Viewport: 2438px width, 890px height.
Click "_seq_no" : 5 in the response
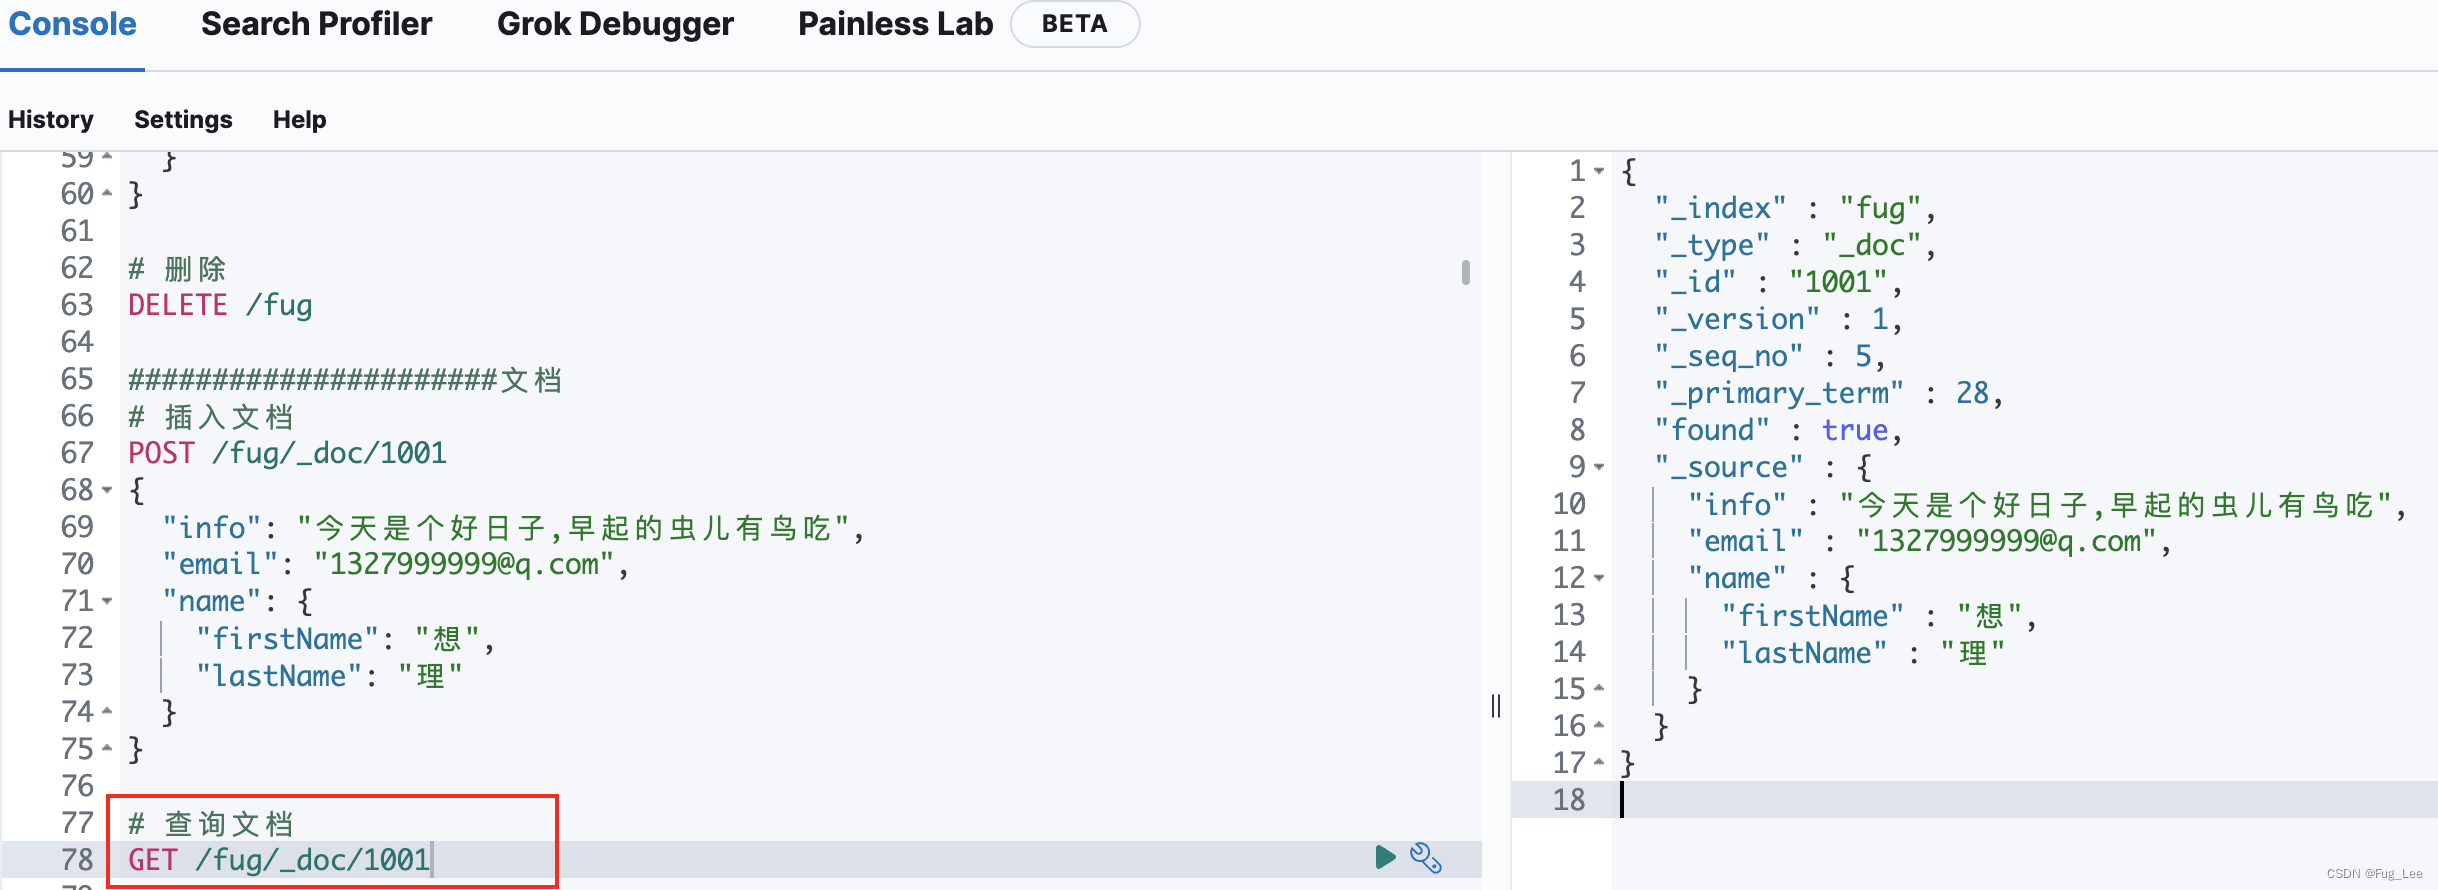1770,356
